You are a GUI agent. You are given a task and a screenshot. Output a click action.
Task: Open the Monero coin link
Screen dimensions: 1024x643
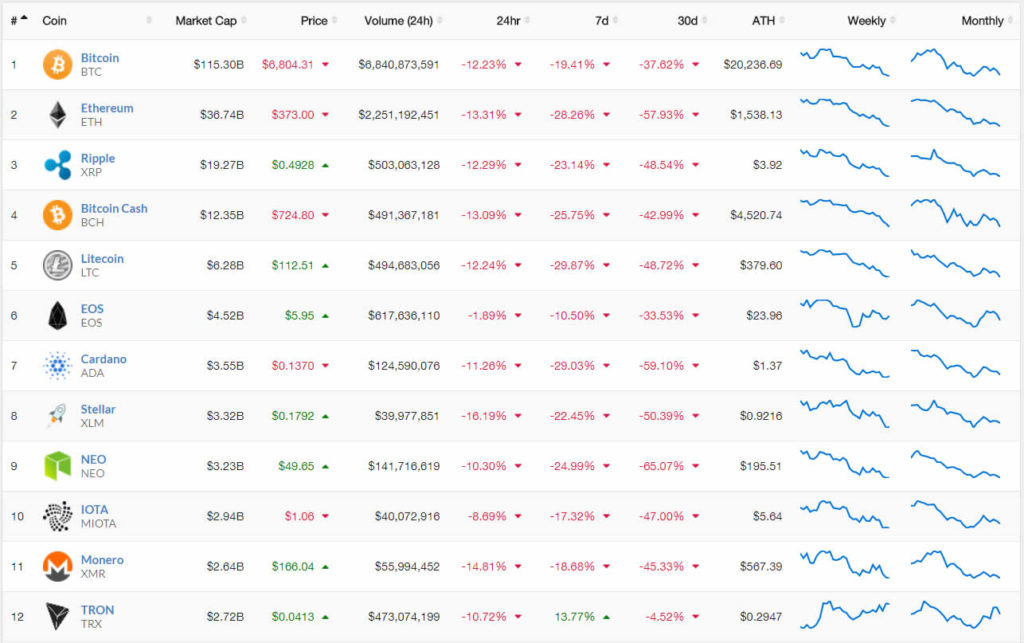pyautogui.click(x=102, y=560)
